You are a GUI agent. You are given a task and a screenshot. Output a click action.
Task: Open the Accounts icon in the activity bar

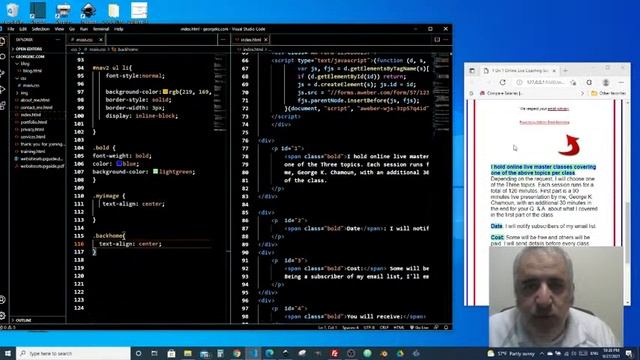2,300
